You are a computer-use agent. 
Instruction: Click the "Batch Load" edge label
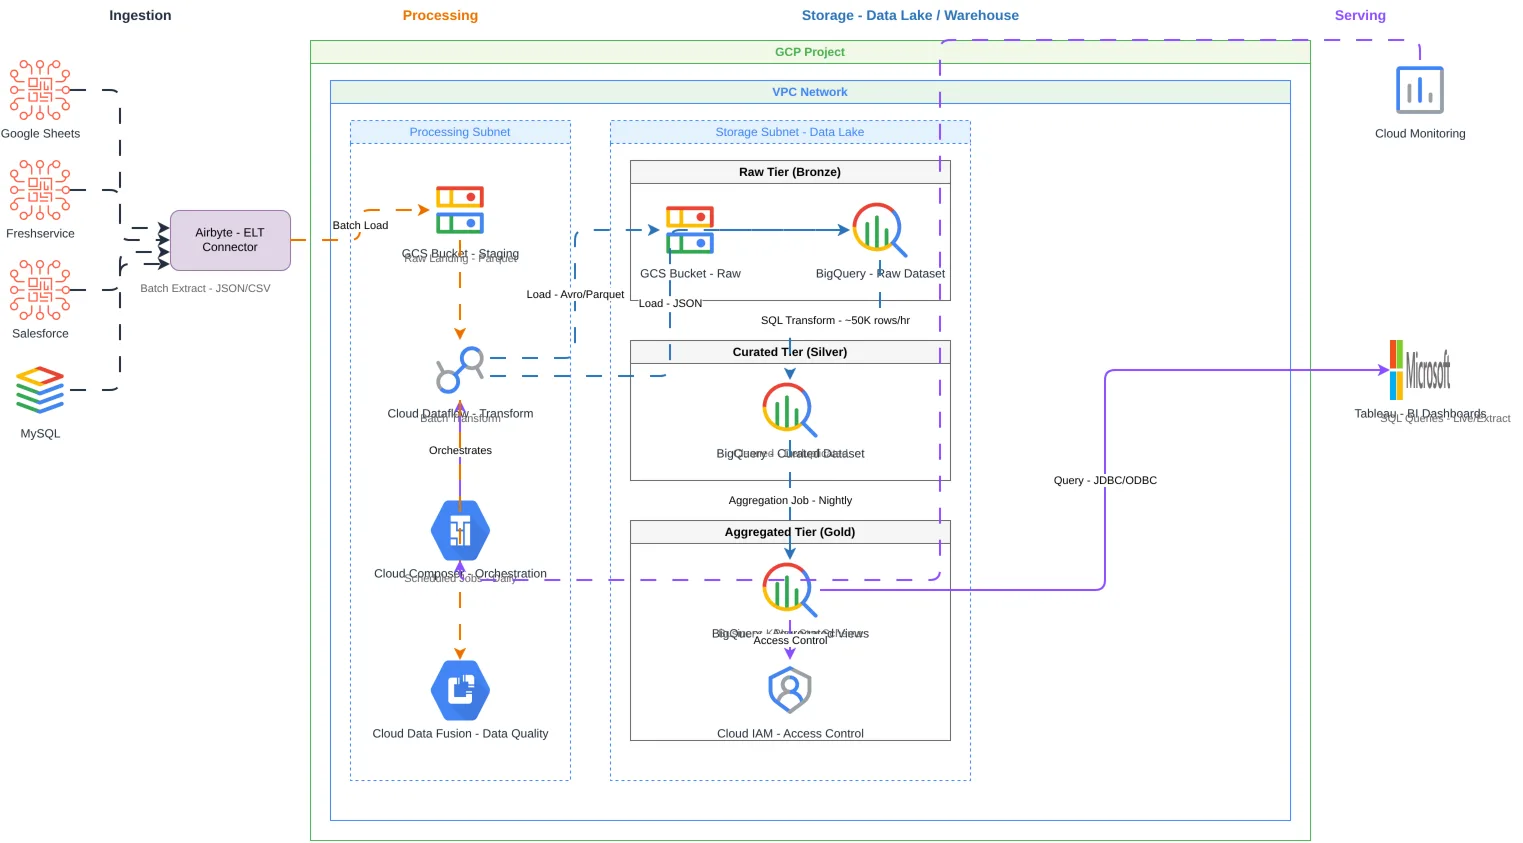tap(360, 225)
